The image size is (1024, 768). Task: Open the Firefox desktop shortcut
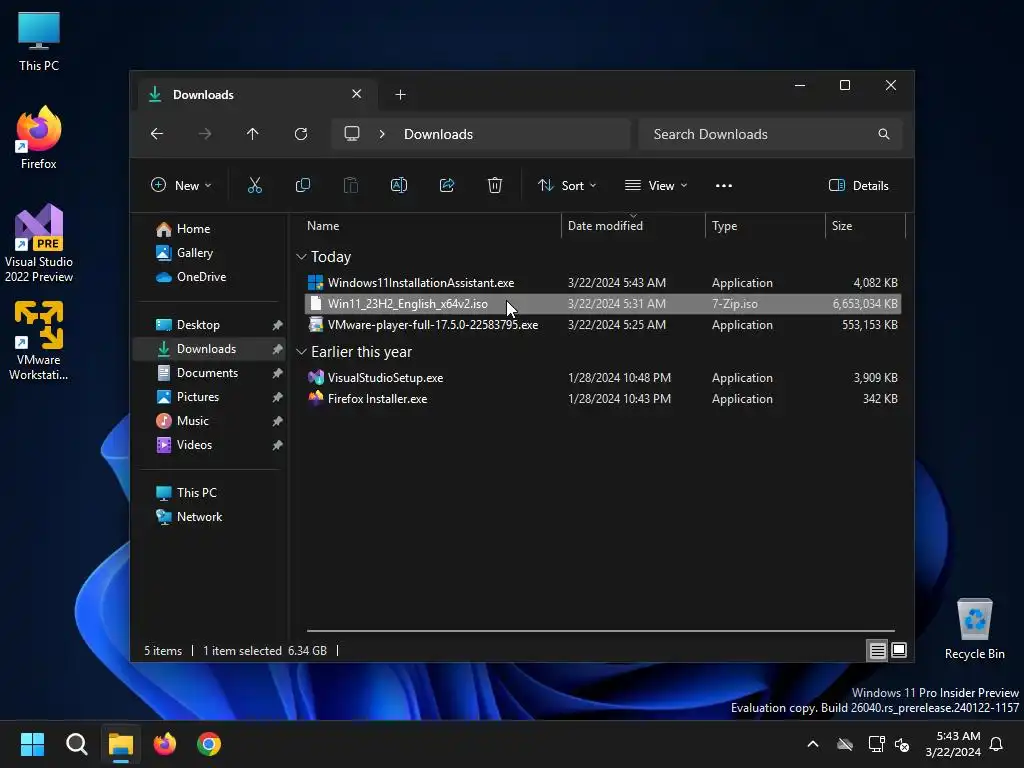(39, 138)
